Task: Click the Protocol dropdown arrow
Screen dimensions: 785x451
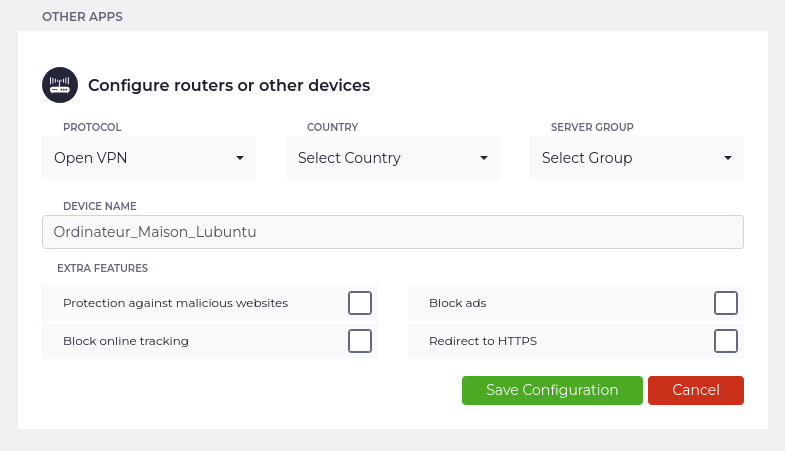Action: click(240, 158)
